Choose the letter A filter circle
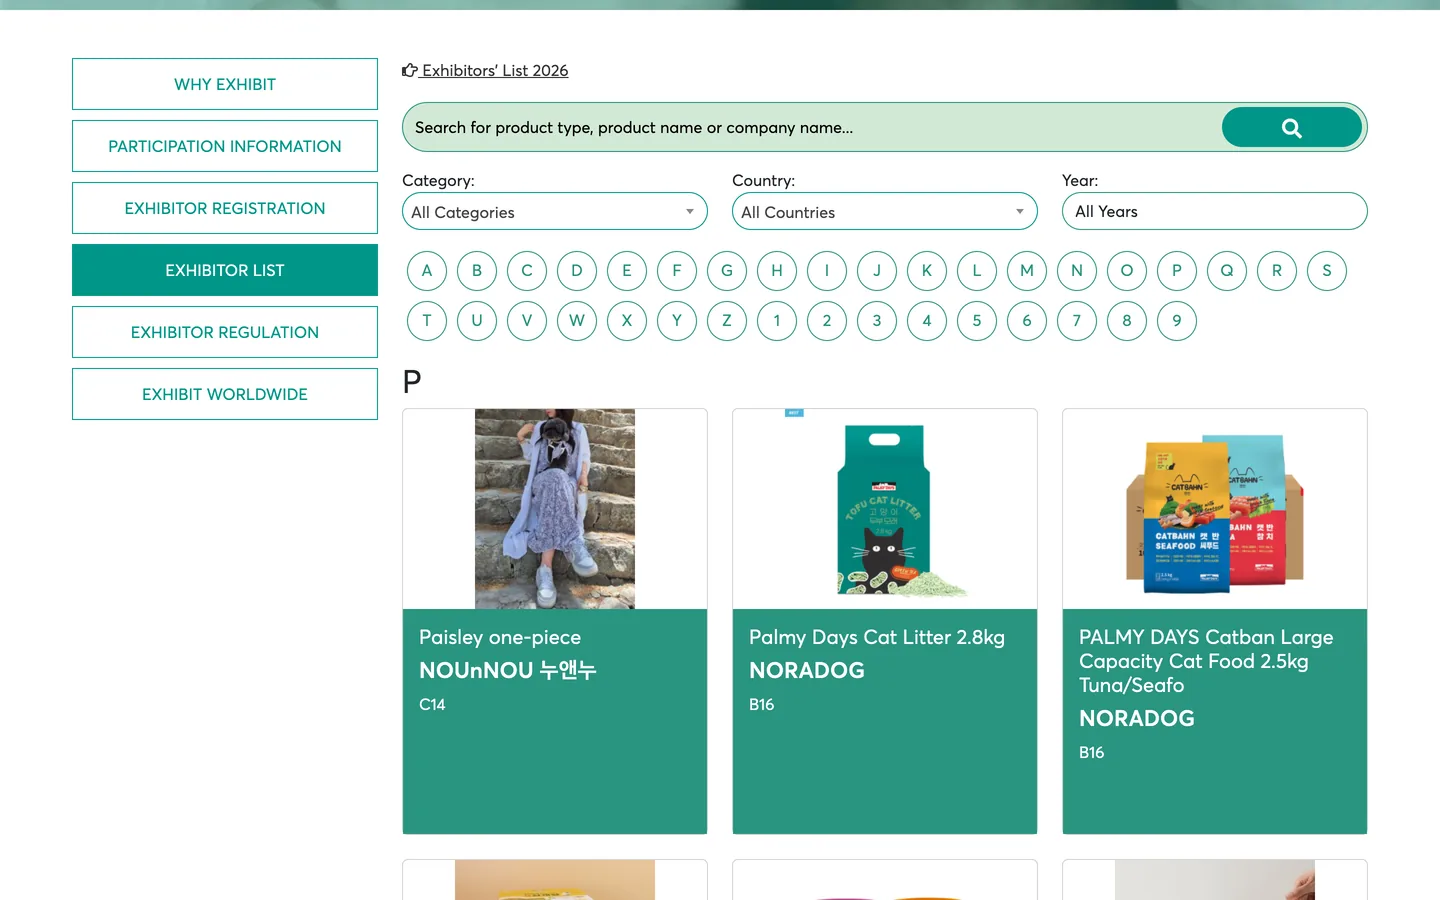Screen dimensions: 1440x900 point(427,271)
